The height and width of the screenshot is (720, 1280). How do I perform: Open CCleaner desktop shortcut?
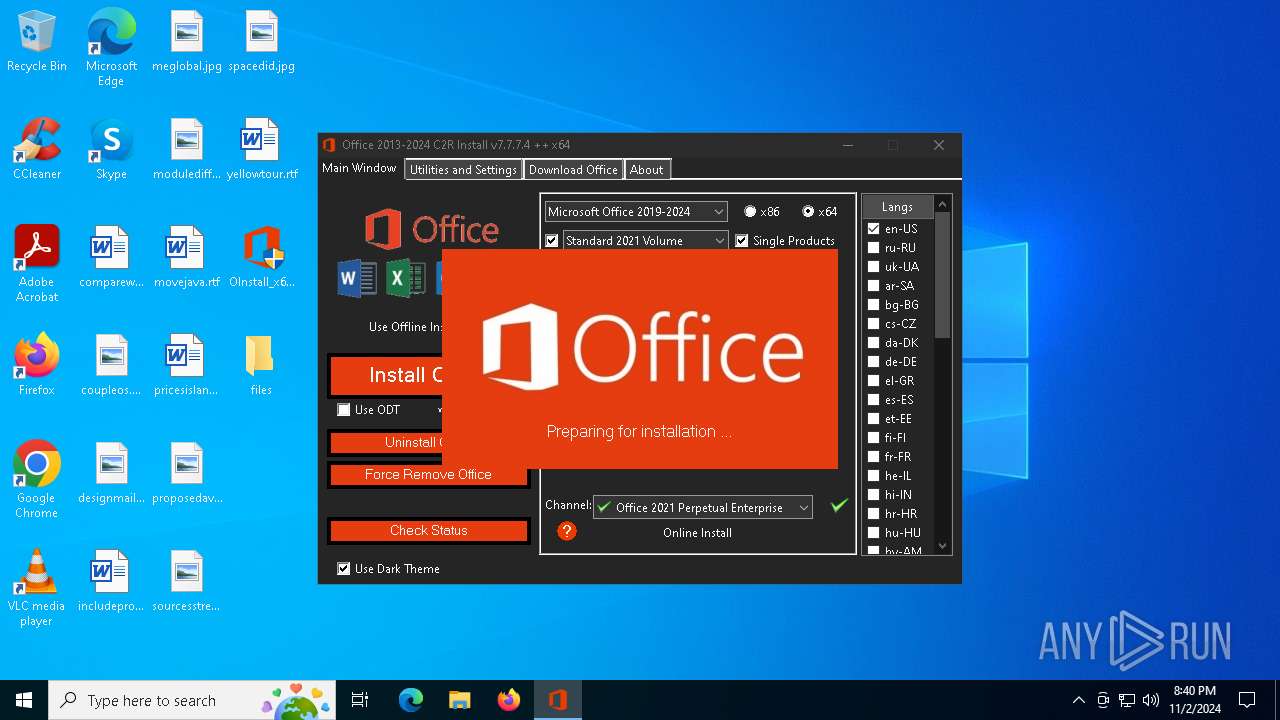[x=37, y=149]
